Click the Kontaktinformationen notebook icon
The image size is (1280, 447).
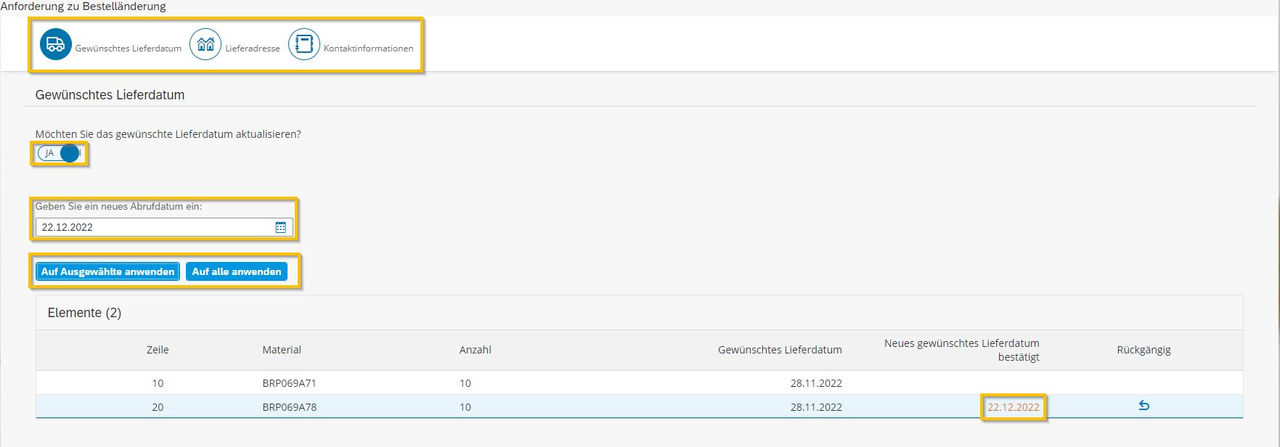click(x=304, y=45)
